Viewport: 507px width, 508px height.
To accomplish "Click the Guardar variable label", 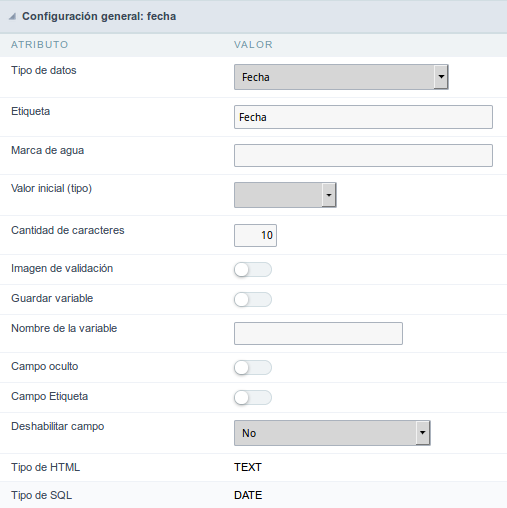I will click(x=52, y=298).
